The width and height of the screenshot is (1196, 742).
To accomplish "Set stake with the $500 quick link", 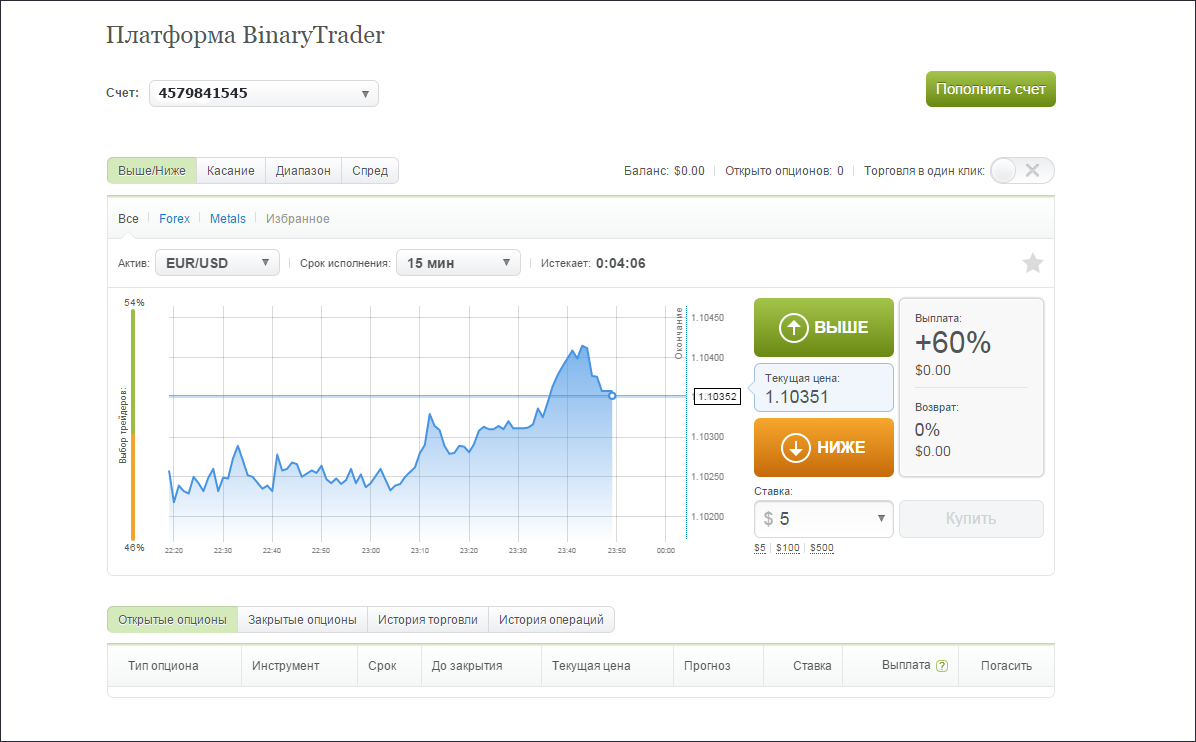I will [822, 548].
